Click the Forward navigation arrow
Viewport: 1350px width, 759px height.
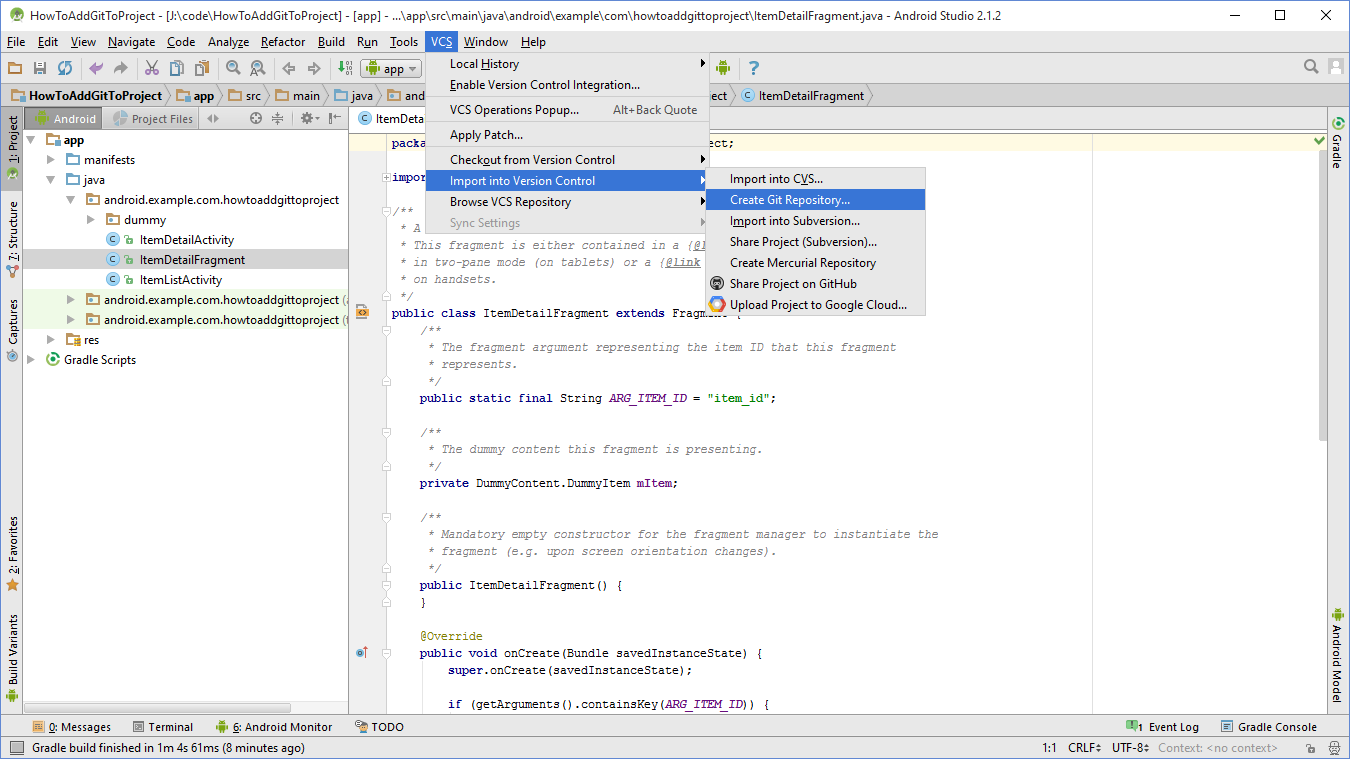pyautogui.click(x=314, y=68)
